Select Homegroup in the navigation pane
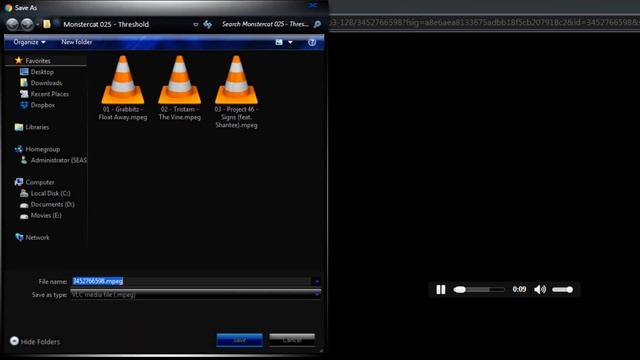640x360 pixels. coord(42,149)
